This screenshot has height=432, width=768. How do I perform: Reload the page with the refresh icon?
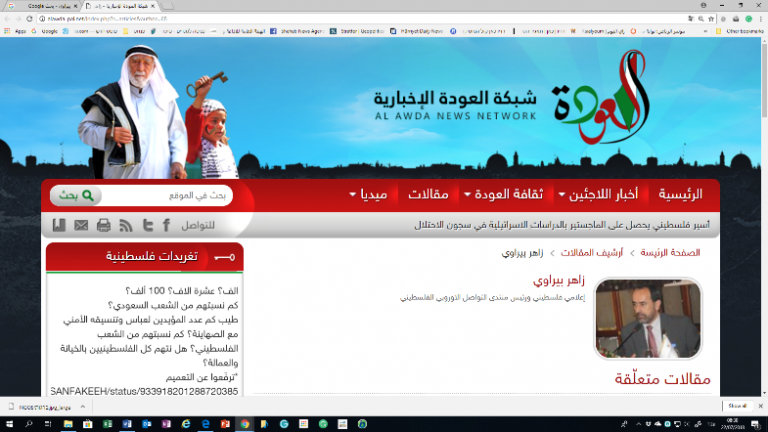coord(29,19)
